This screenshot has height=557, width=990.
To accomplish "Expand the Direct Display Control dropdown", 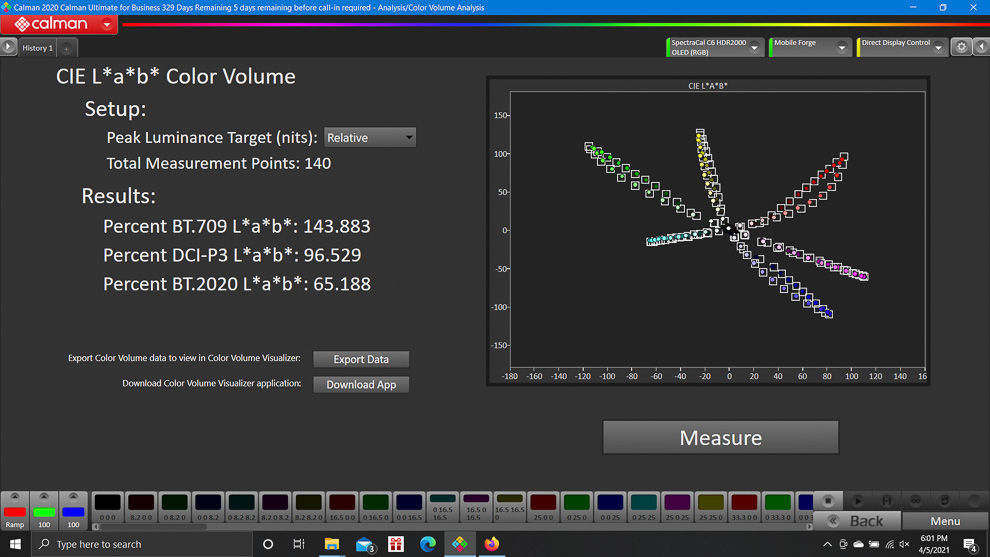I will pyautogui.click(x=938, y=47).
